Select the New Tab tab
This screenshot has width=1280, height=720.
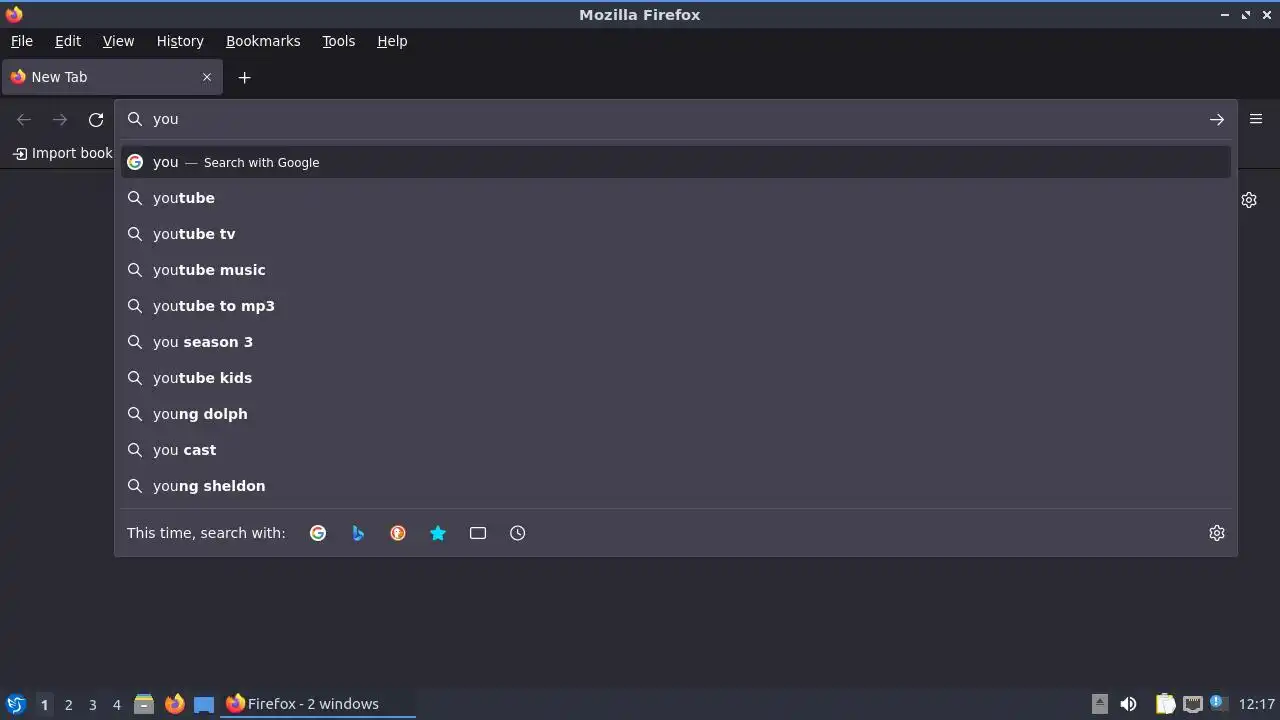tap(111, 77)
